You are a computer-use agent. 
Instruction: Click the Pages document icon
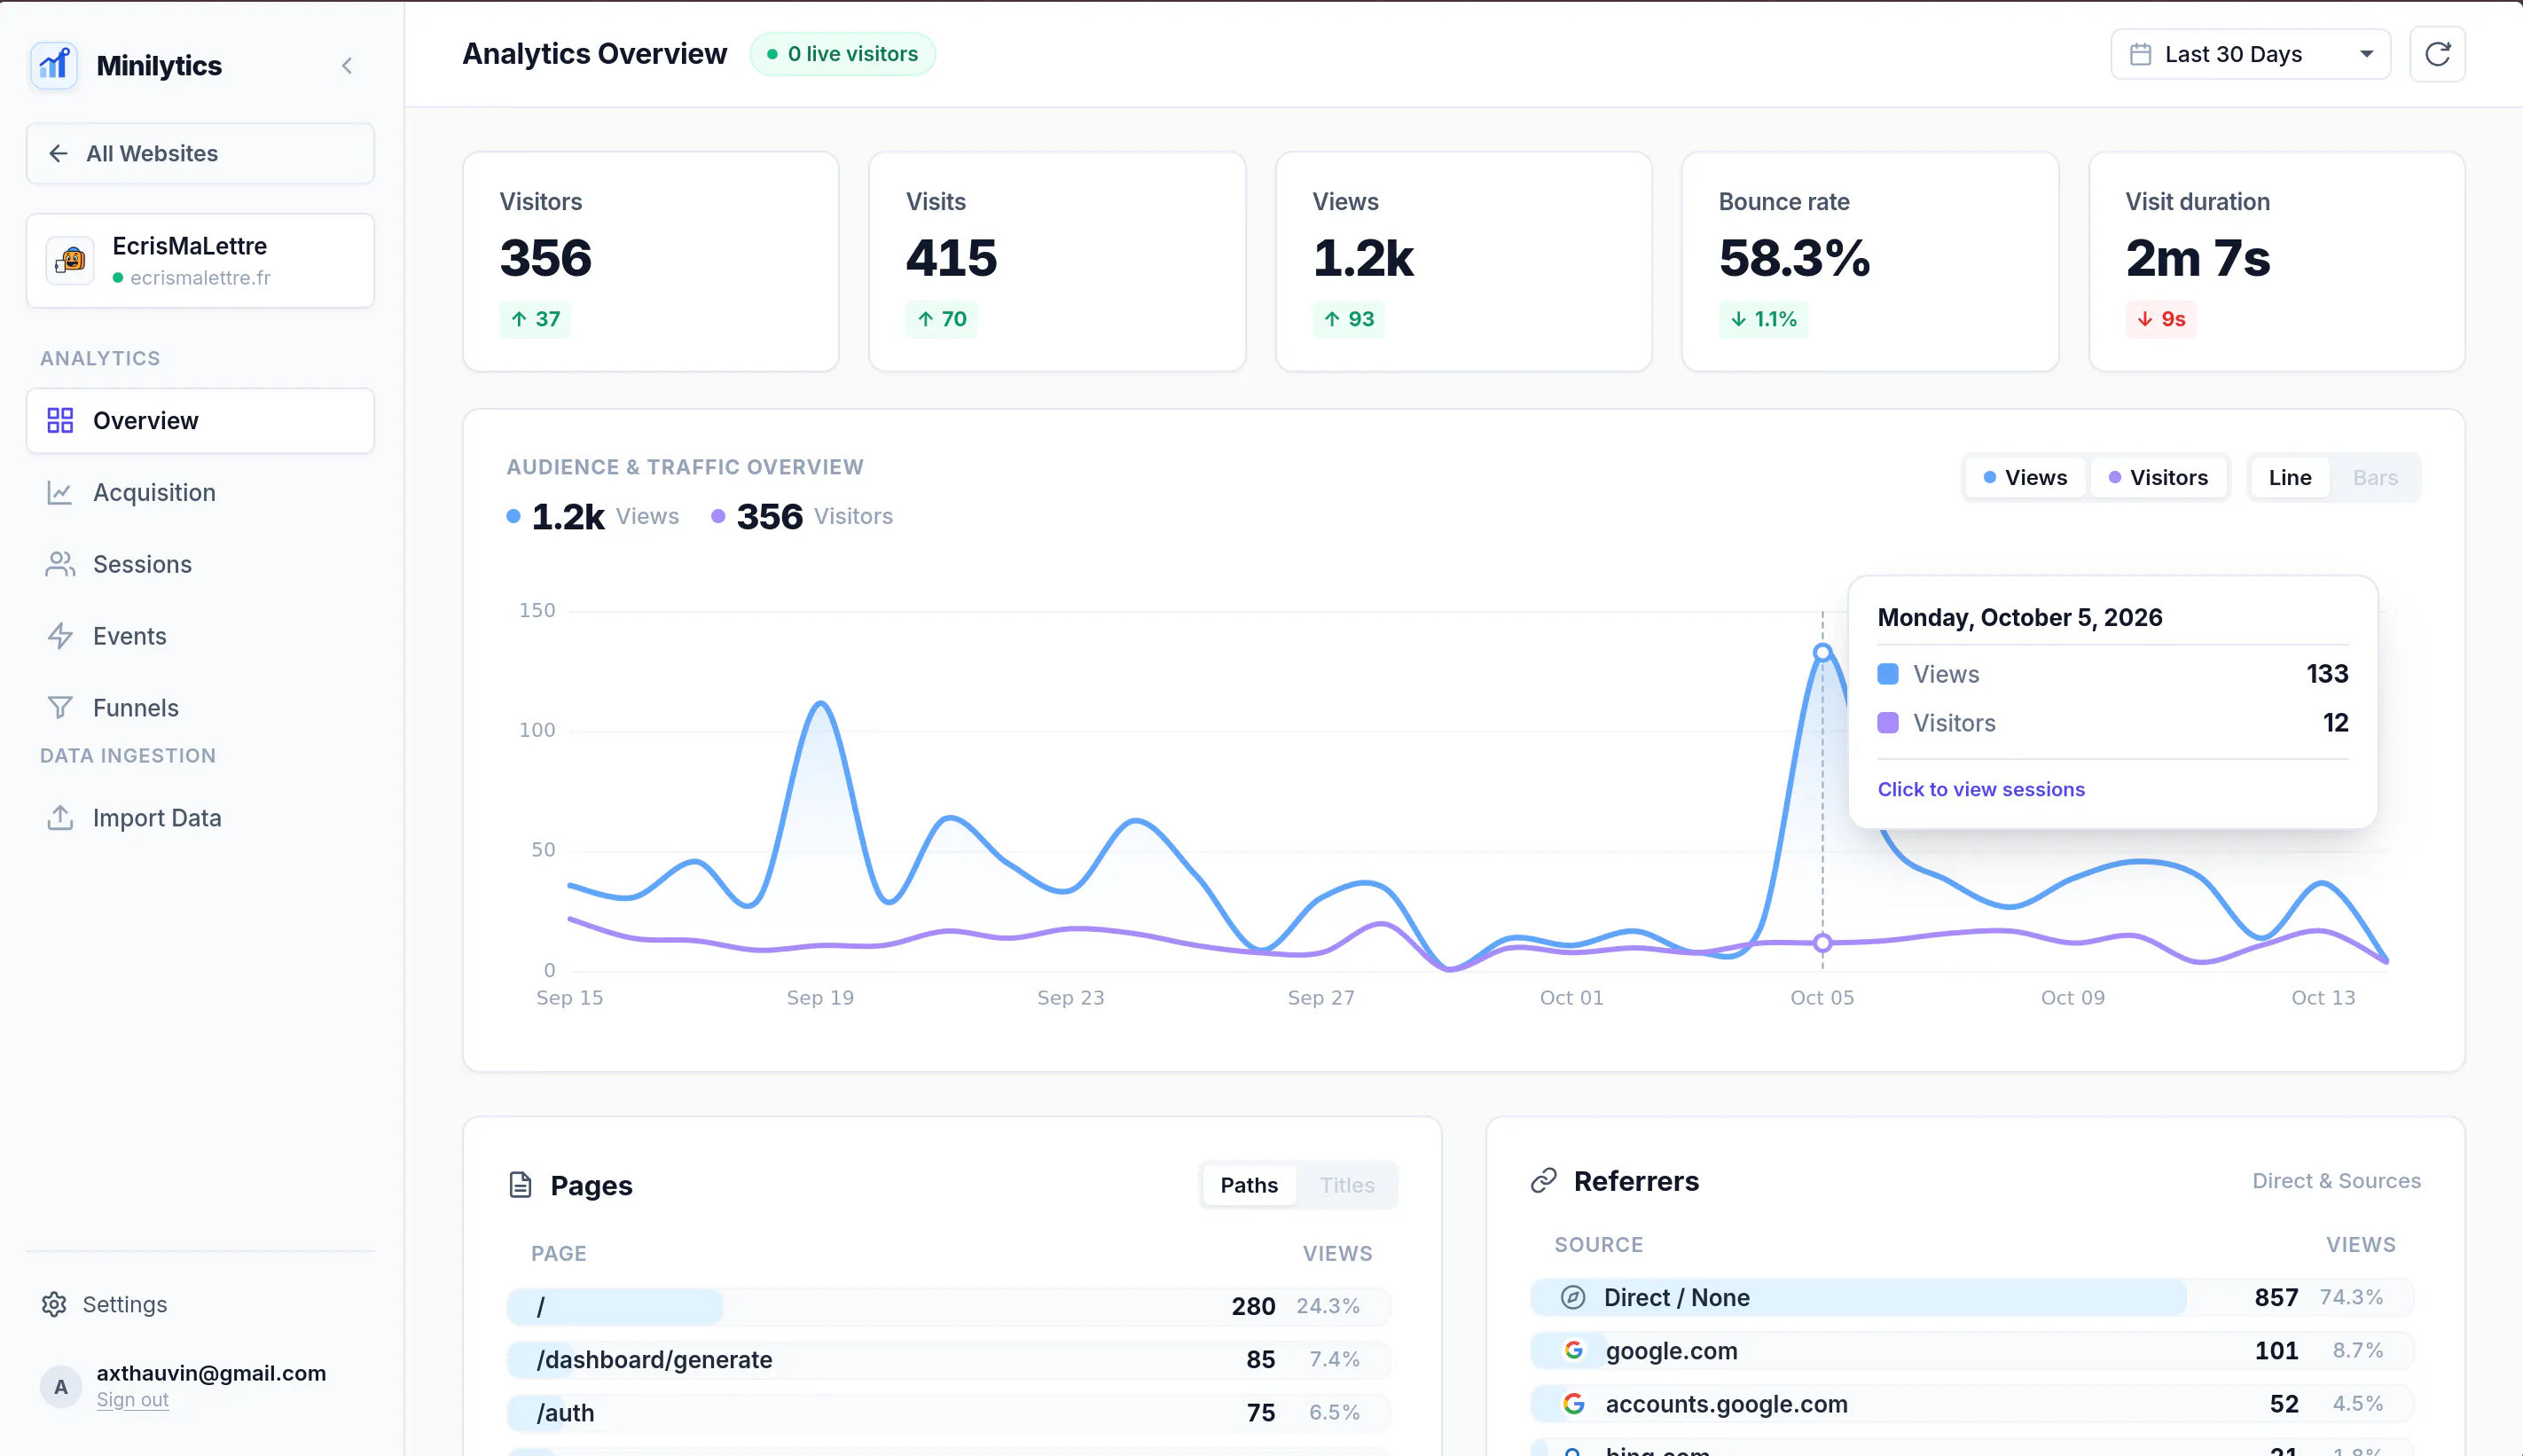520,1185
